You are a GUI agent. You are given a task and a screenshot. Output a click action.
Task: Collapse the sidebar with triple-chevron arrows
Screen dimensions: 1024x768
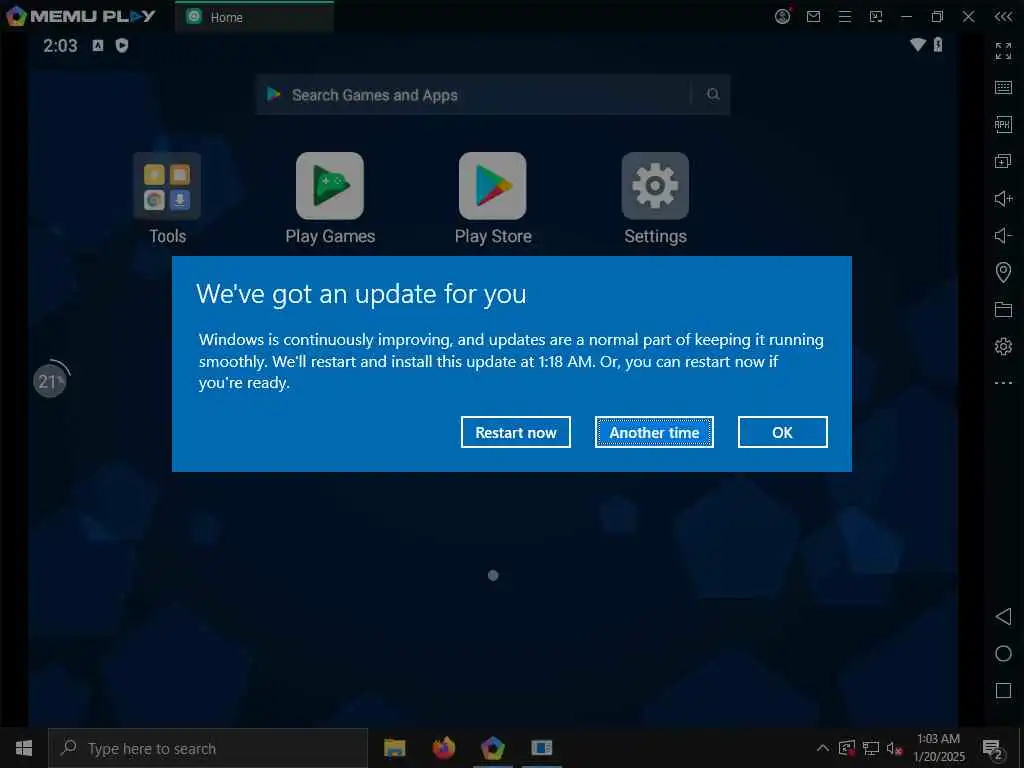point(1003,16)
